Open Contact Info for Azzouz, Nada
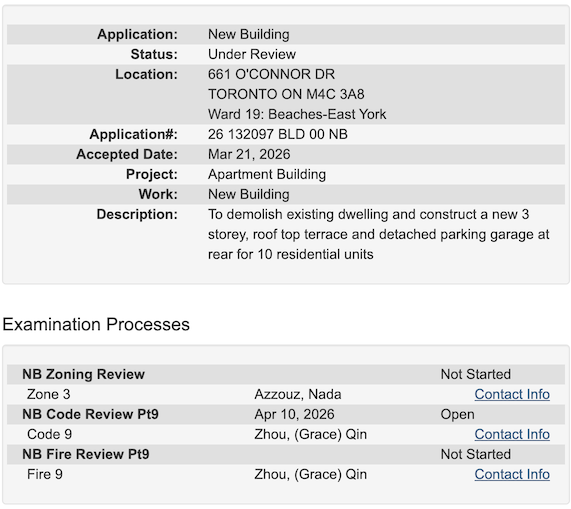Image resolution: width=571 pixels, height=509 pixels. [x=512, y=394]
